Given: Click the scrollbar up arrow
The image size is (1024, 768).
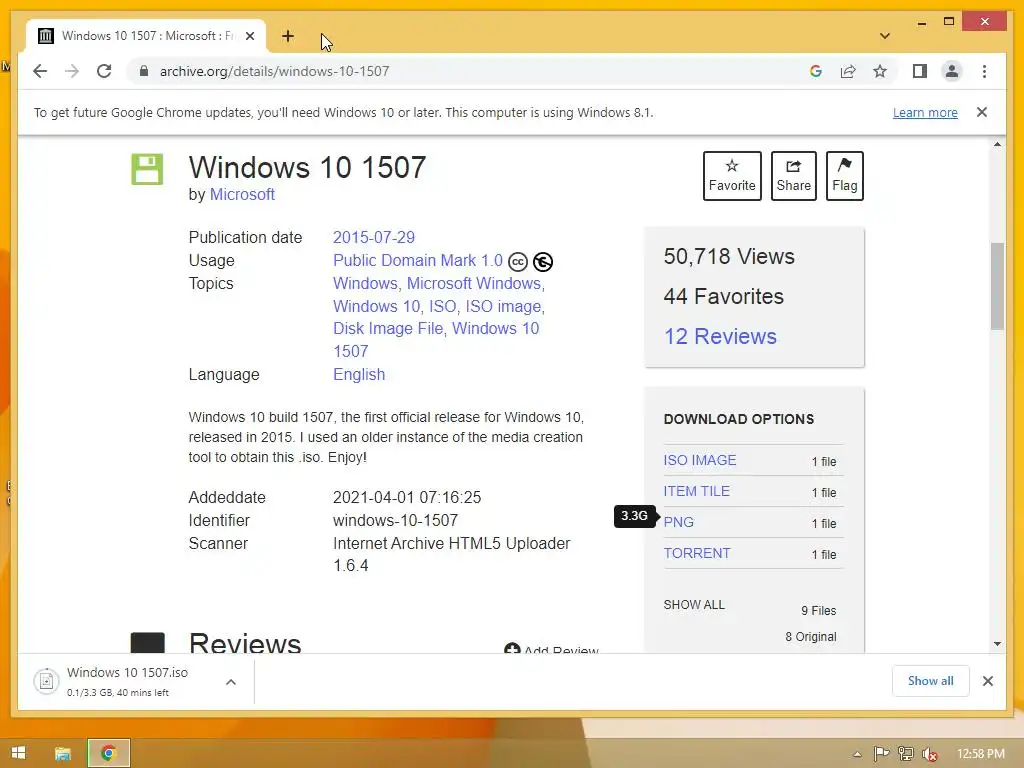Looking at the screenshot, I should pos(997,144).
